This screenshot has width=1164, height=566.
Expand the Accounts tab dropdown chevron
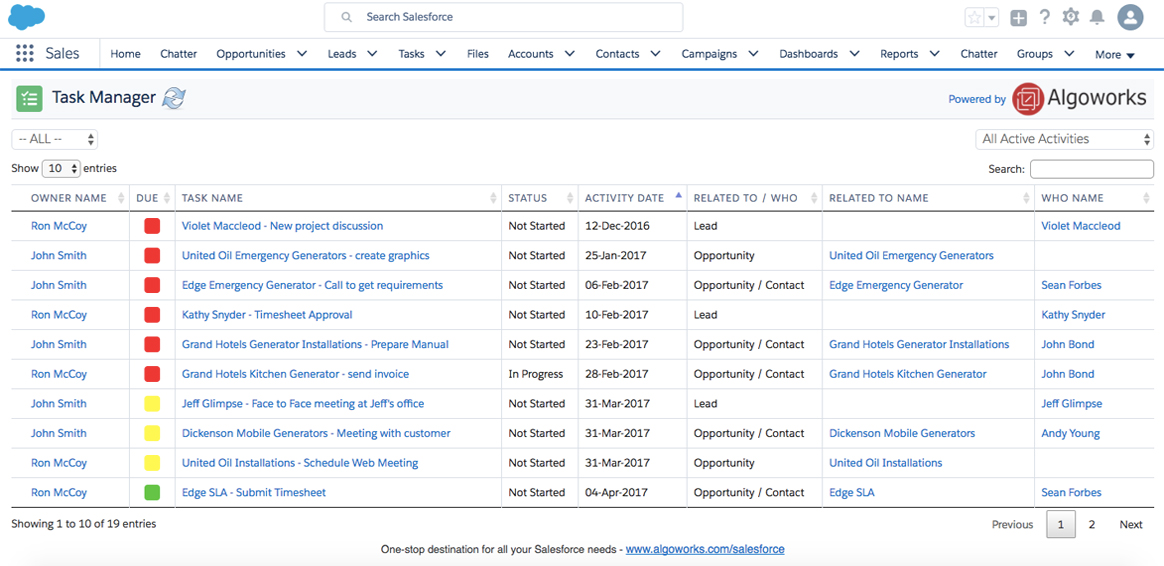[x=569, y=53]
